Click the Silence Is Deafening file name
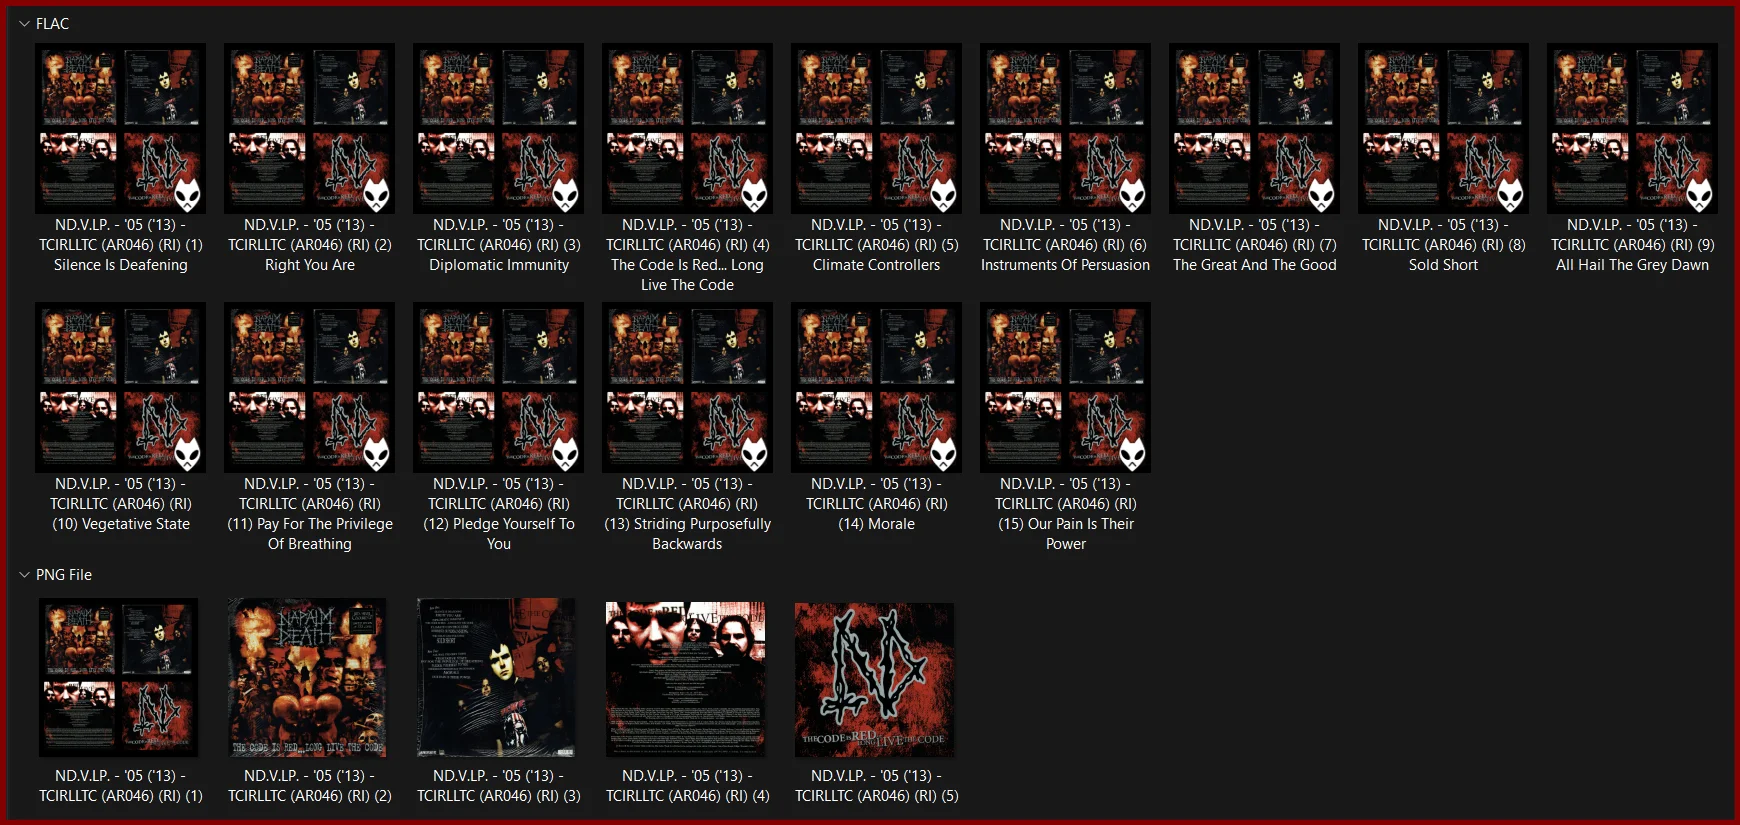Screen dimensions: 1740x825 (x=121, y=245)
